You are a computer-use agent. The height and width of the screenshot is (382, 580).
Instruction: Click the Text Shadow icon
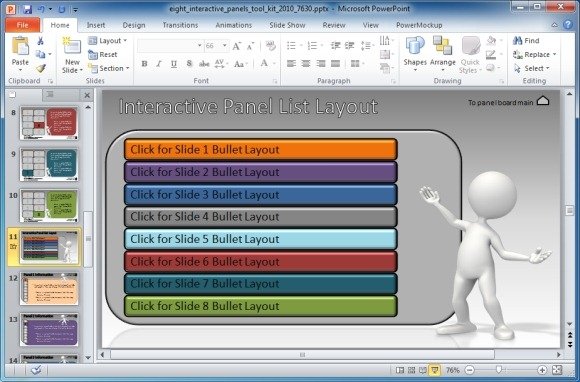point(189,64)
